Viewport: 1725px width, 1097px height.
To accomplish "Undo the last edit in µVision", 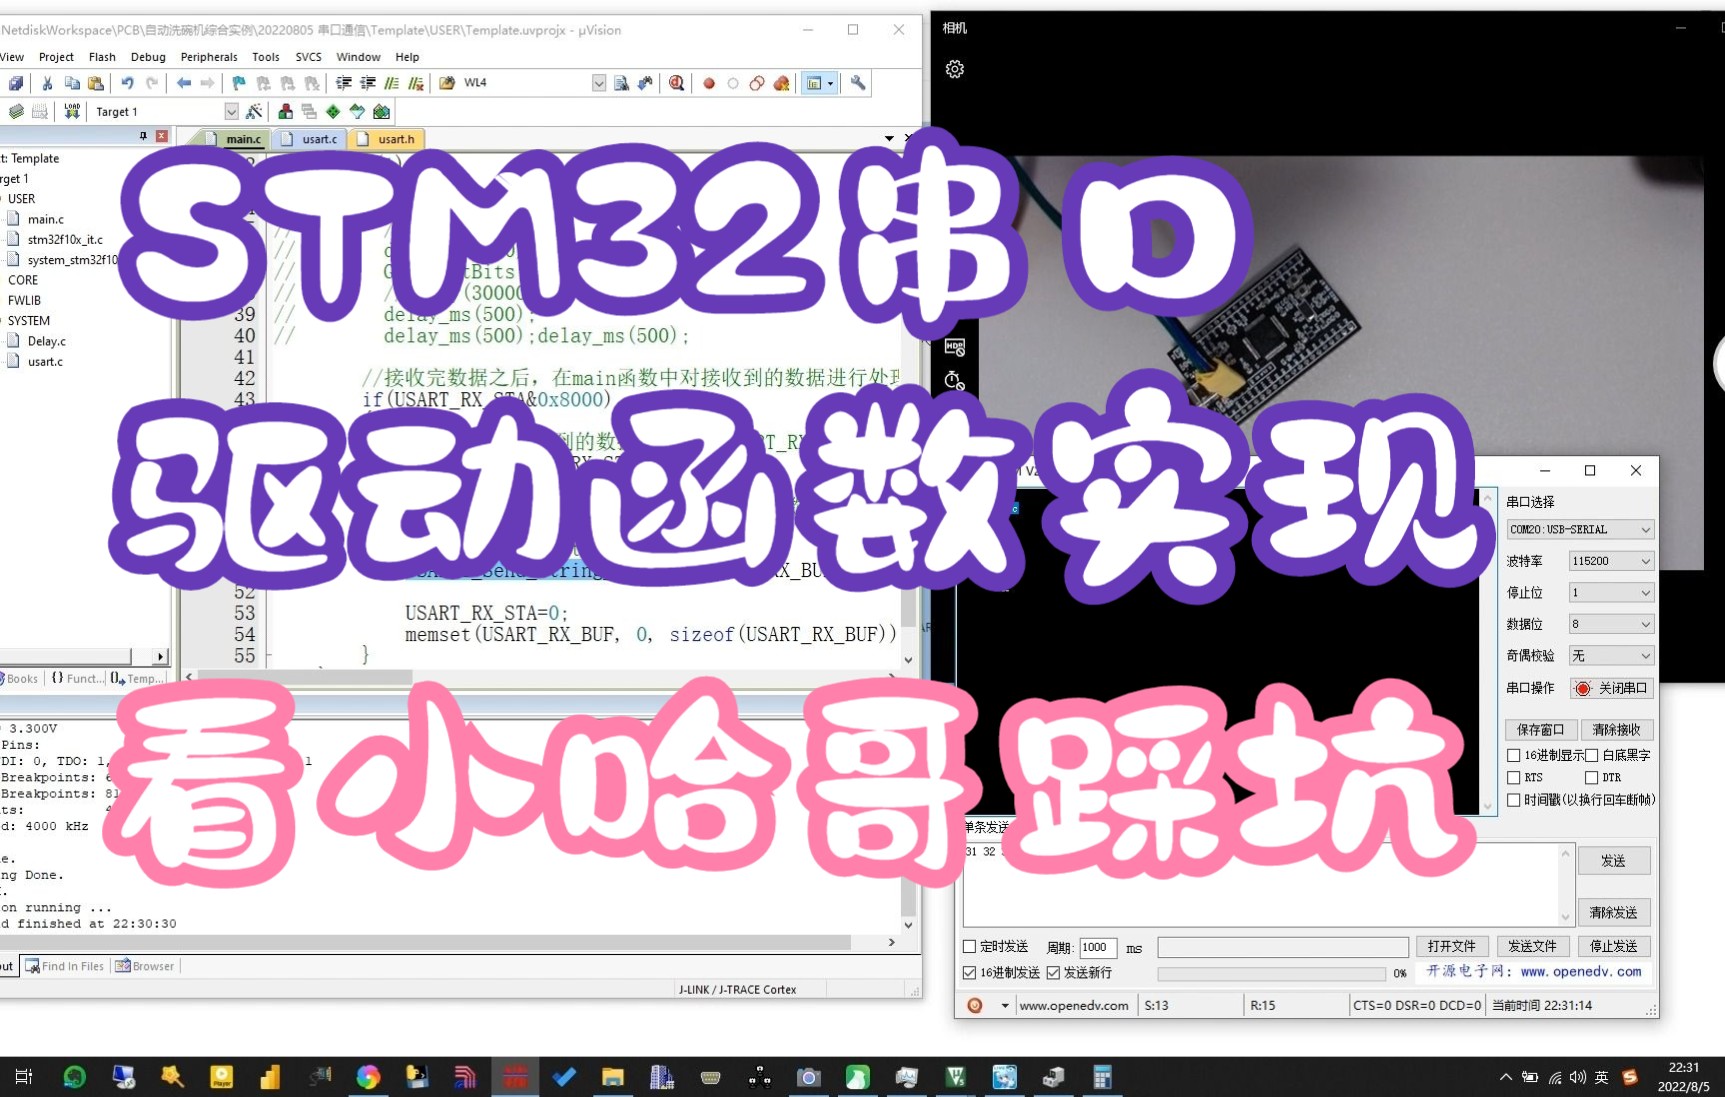I will coord(127,83).
